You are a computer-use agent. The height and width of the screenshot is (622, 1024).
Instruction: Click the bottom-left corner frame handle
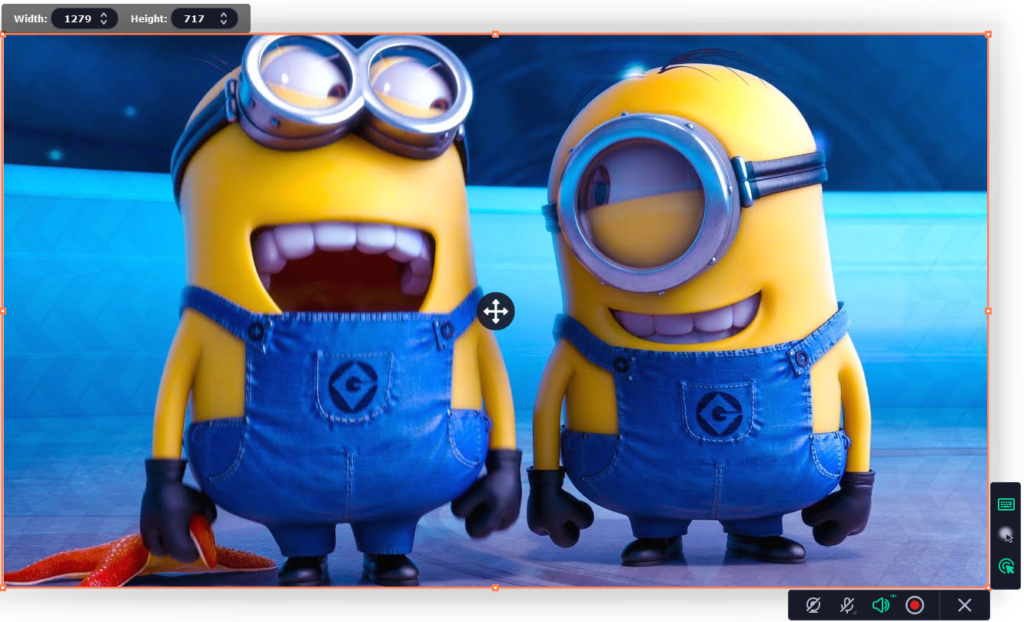[x=3, y=588]
